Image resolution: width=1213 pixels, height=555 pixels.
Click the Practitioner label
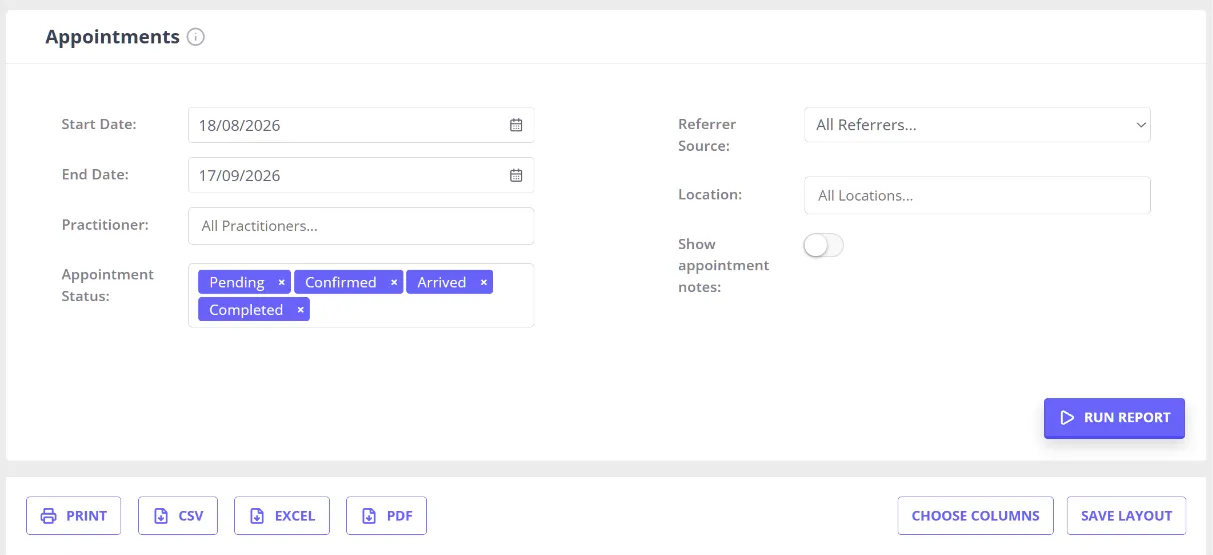[105, 225]
